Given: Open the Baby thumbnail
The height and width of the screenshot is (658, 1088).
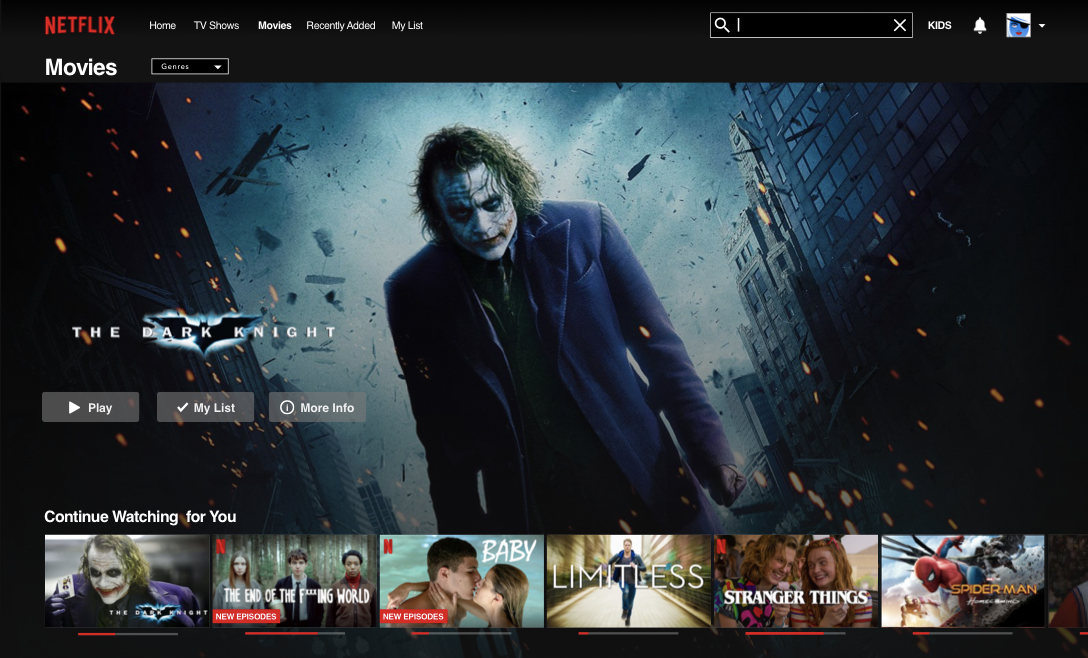Looking at the screenshot, I should tap(461, 581).
